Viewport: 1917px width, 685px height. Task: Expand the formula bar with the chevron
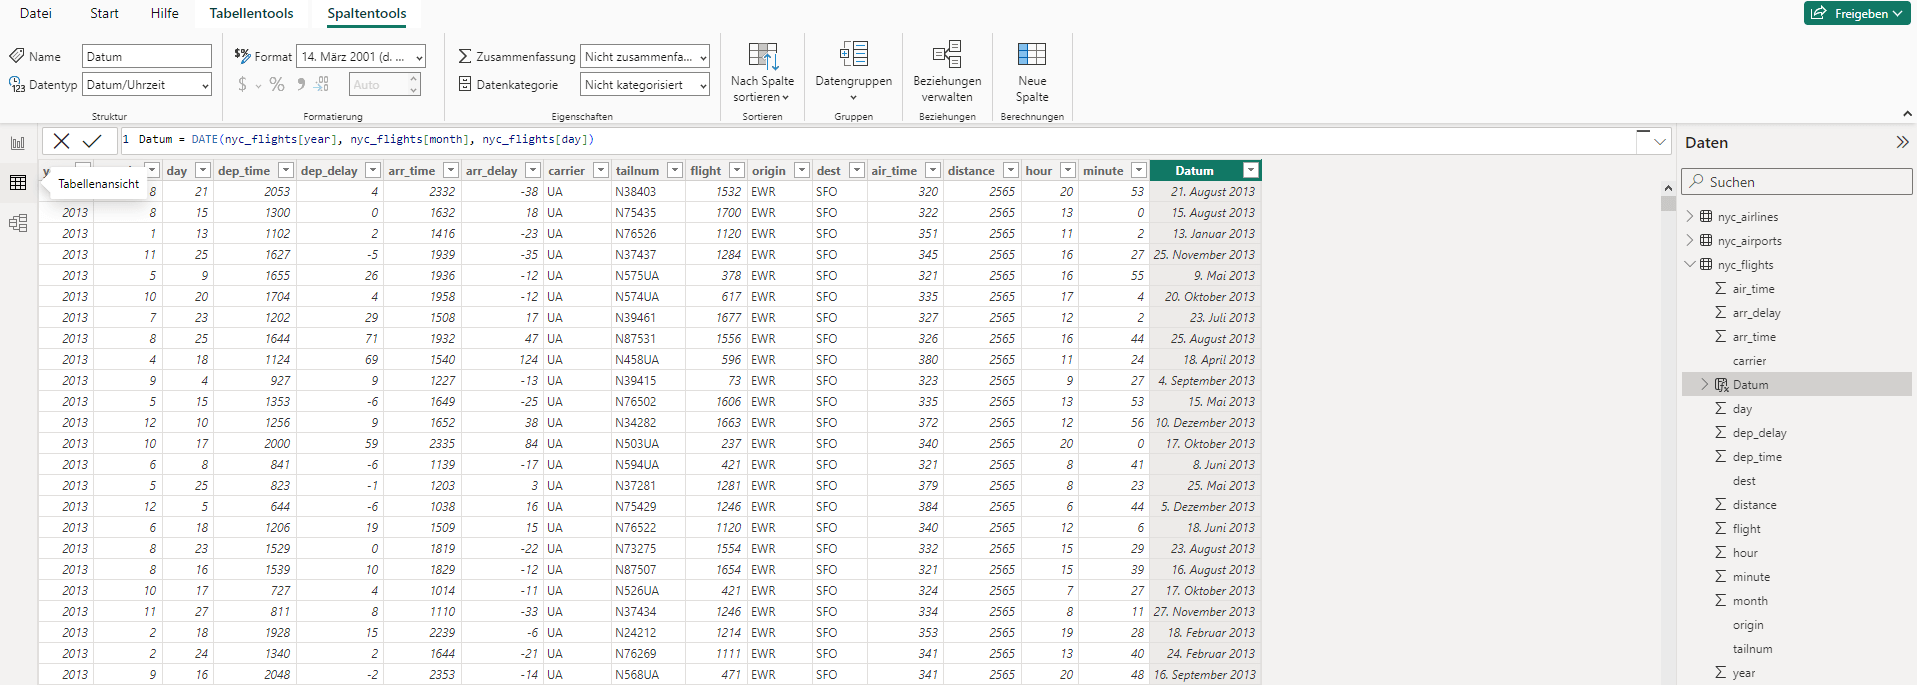coord(1660,142)
